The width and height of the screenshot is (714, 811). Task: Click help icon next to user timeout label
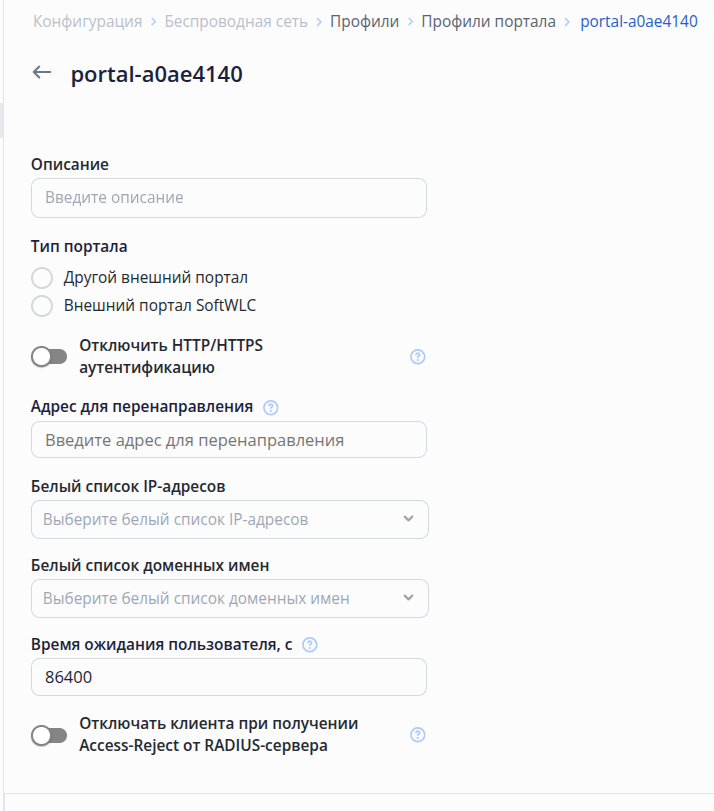click(x=310, y=645)
